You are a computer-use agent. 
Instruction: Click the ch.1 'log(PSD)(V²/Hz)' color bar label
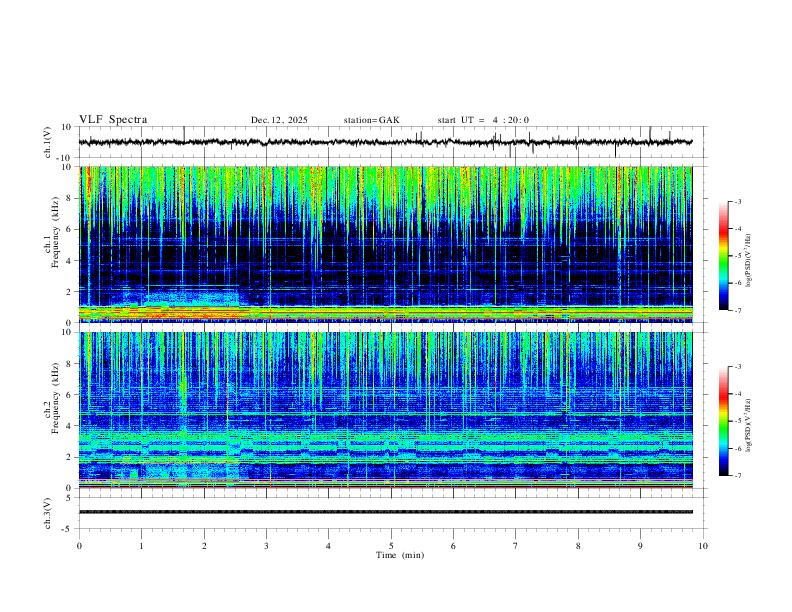coord(749,261)
